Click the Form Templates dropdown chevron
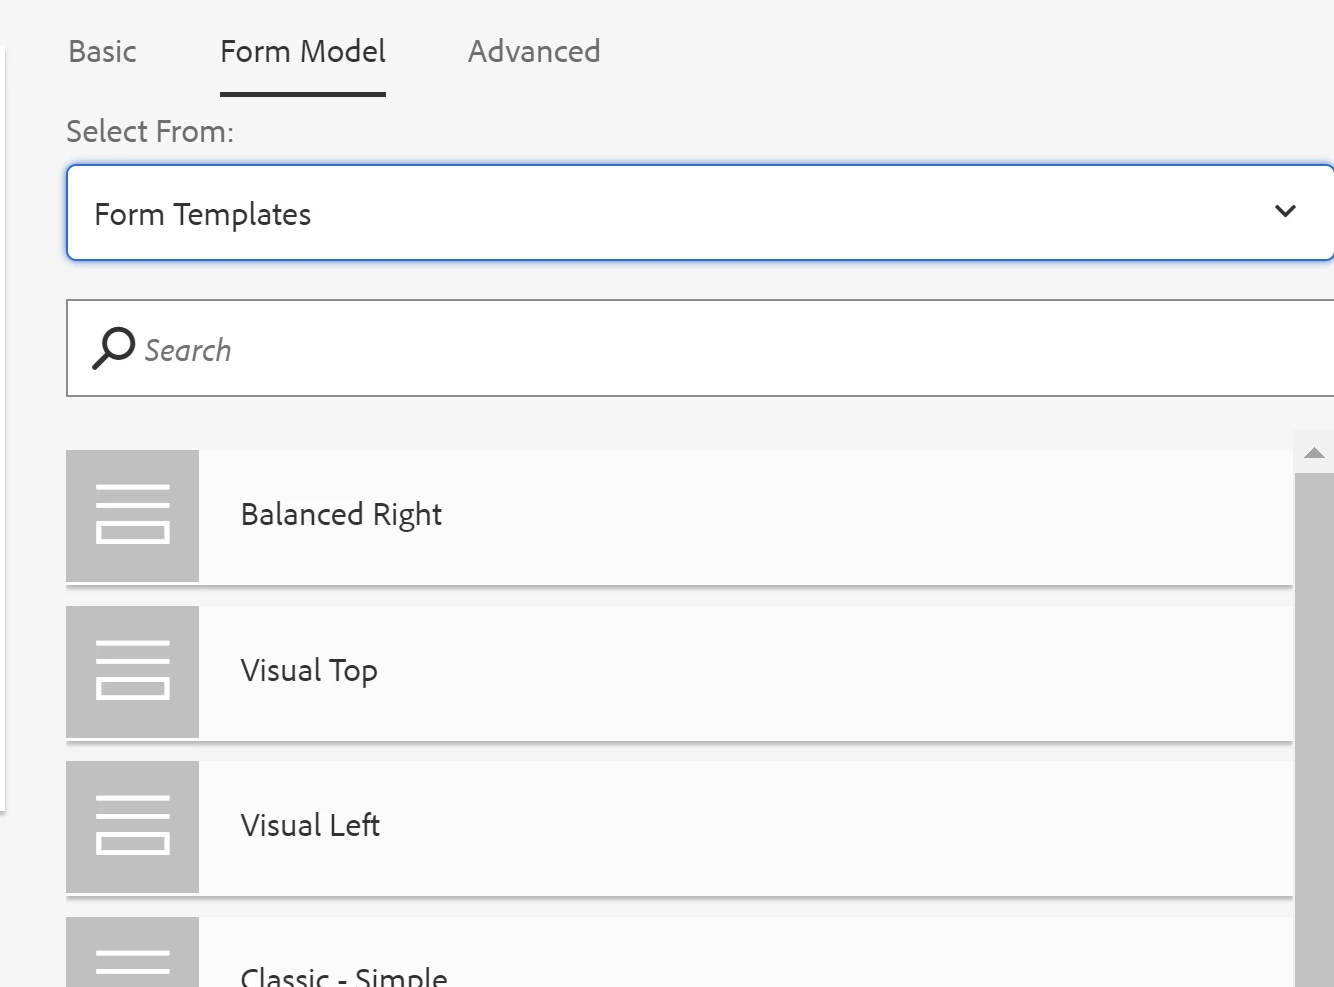1334x987 pixels. point(1285,212)
